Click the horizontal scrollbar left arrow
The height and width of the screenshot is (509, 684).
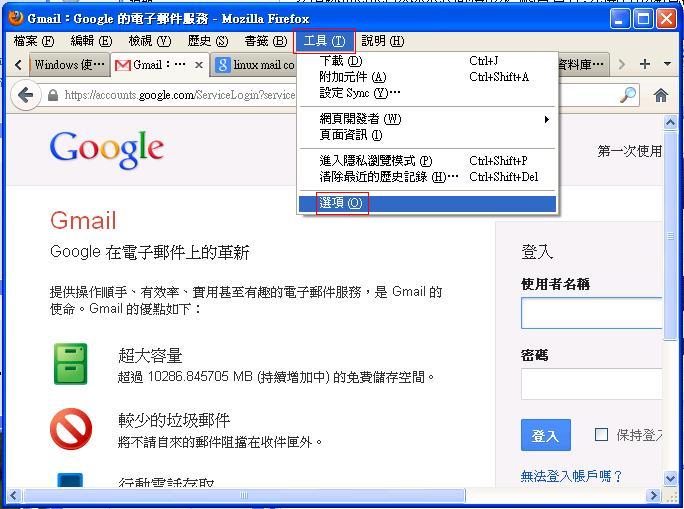click(x=14, y=495)
